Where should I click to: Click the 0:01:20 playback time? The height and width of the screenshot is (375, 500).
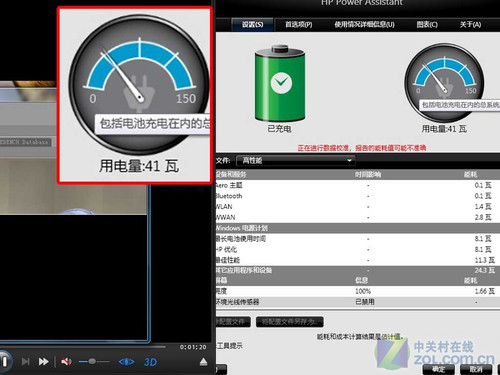point(193,347)
